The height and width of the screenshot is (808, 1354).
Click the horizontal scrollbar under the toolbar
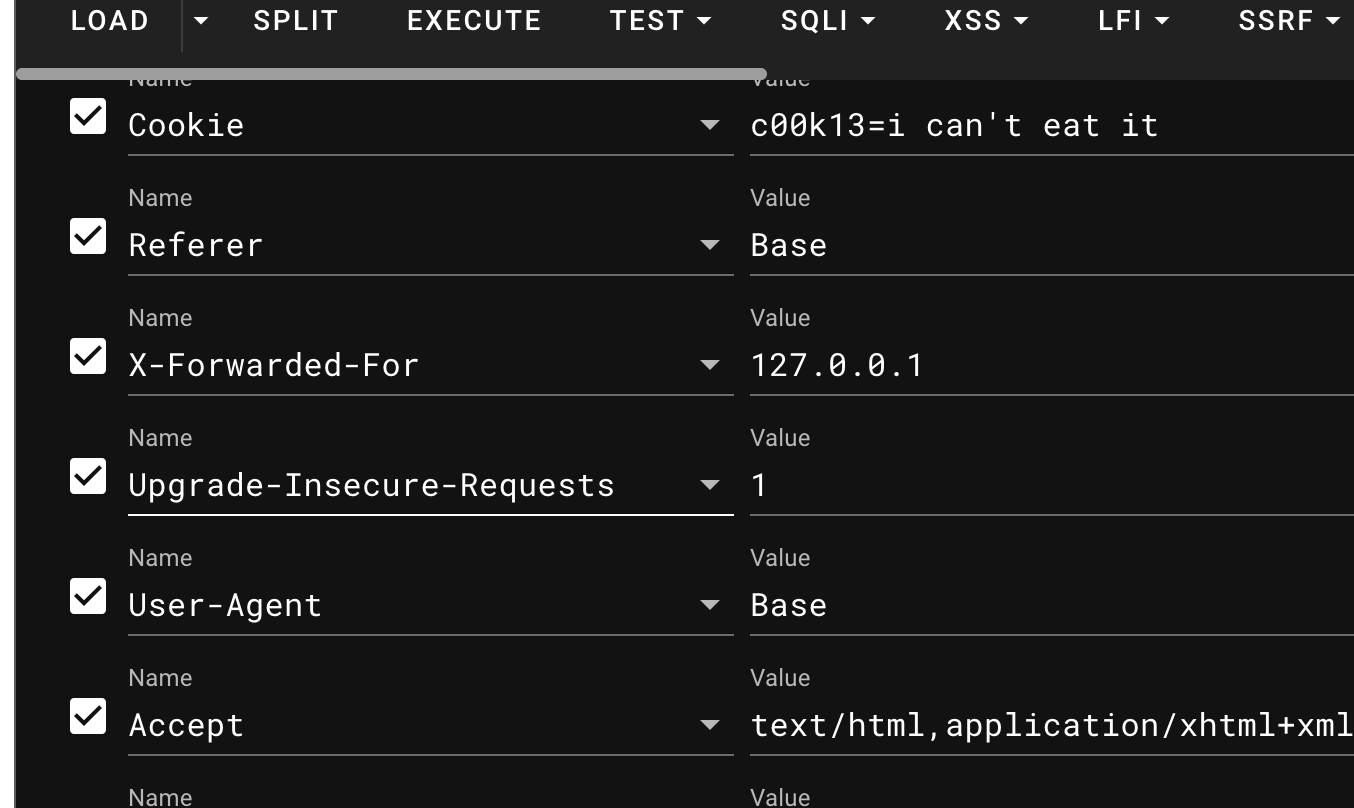(x=390, y=74)
